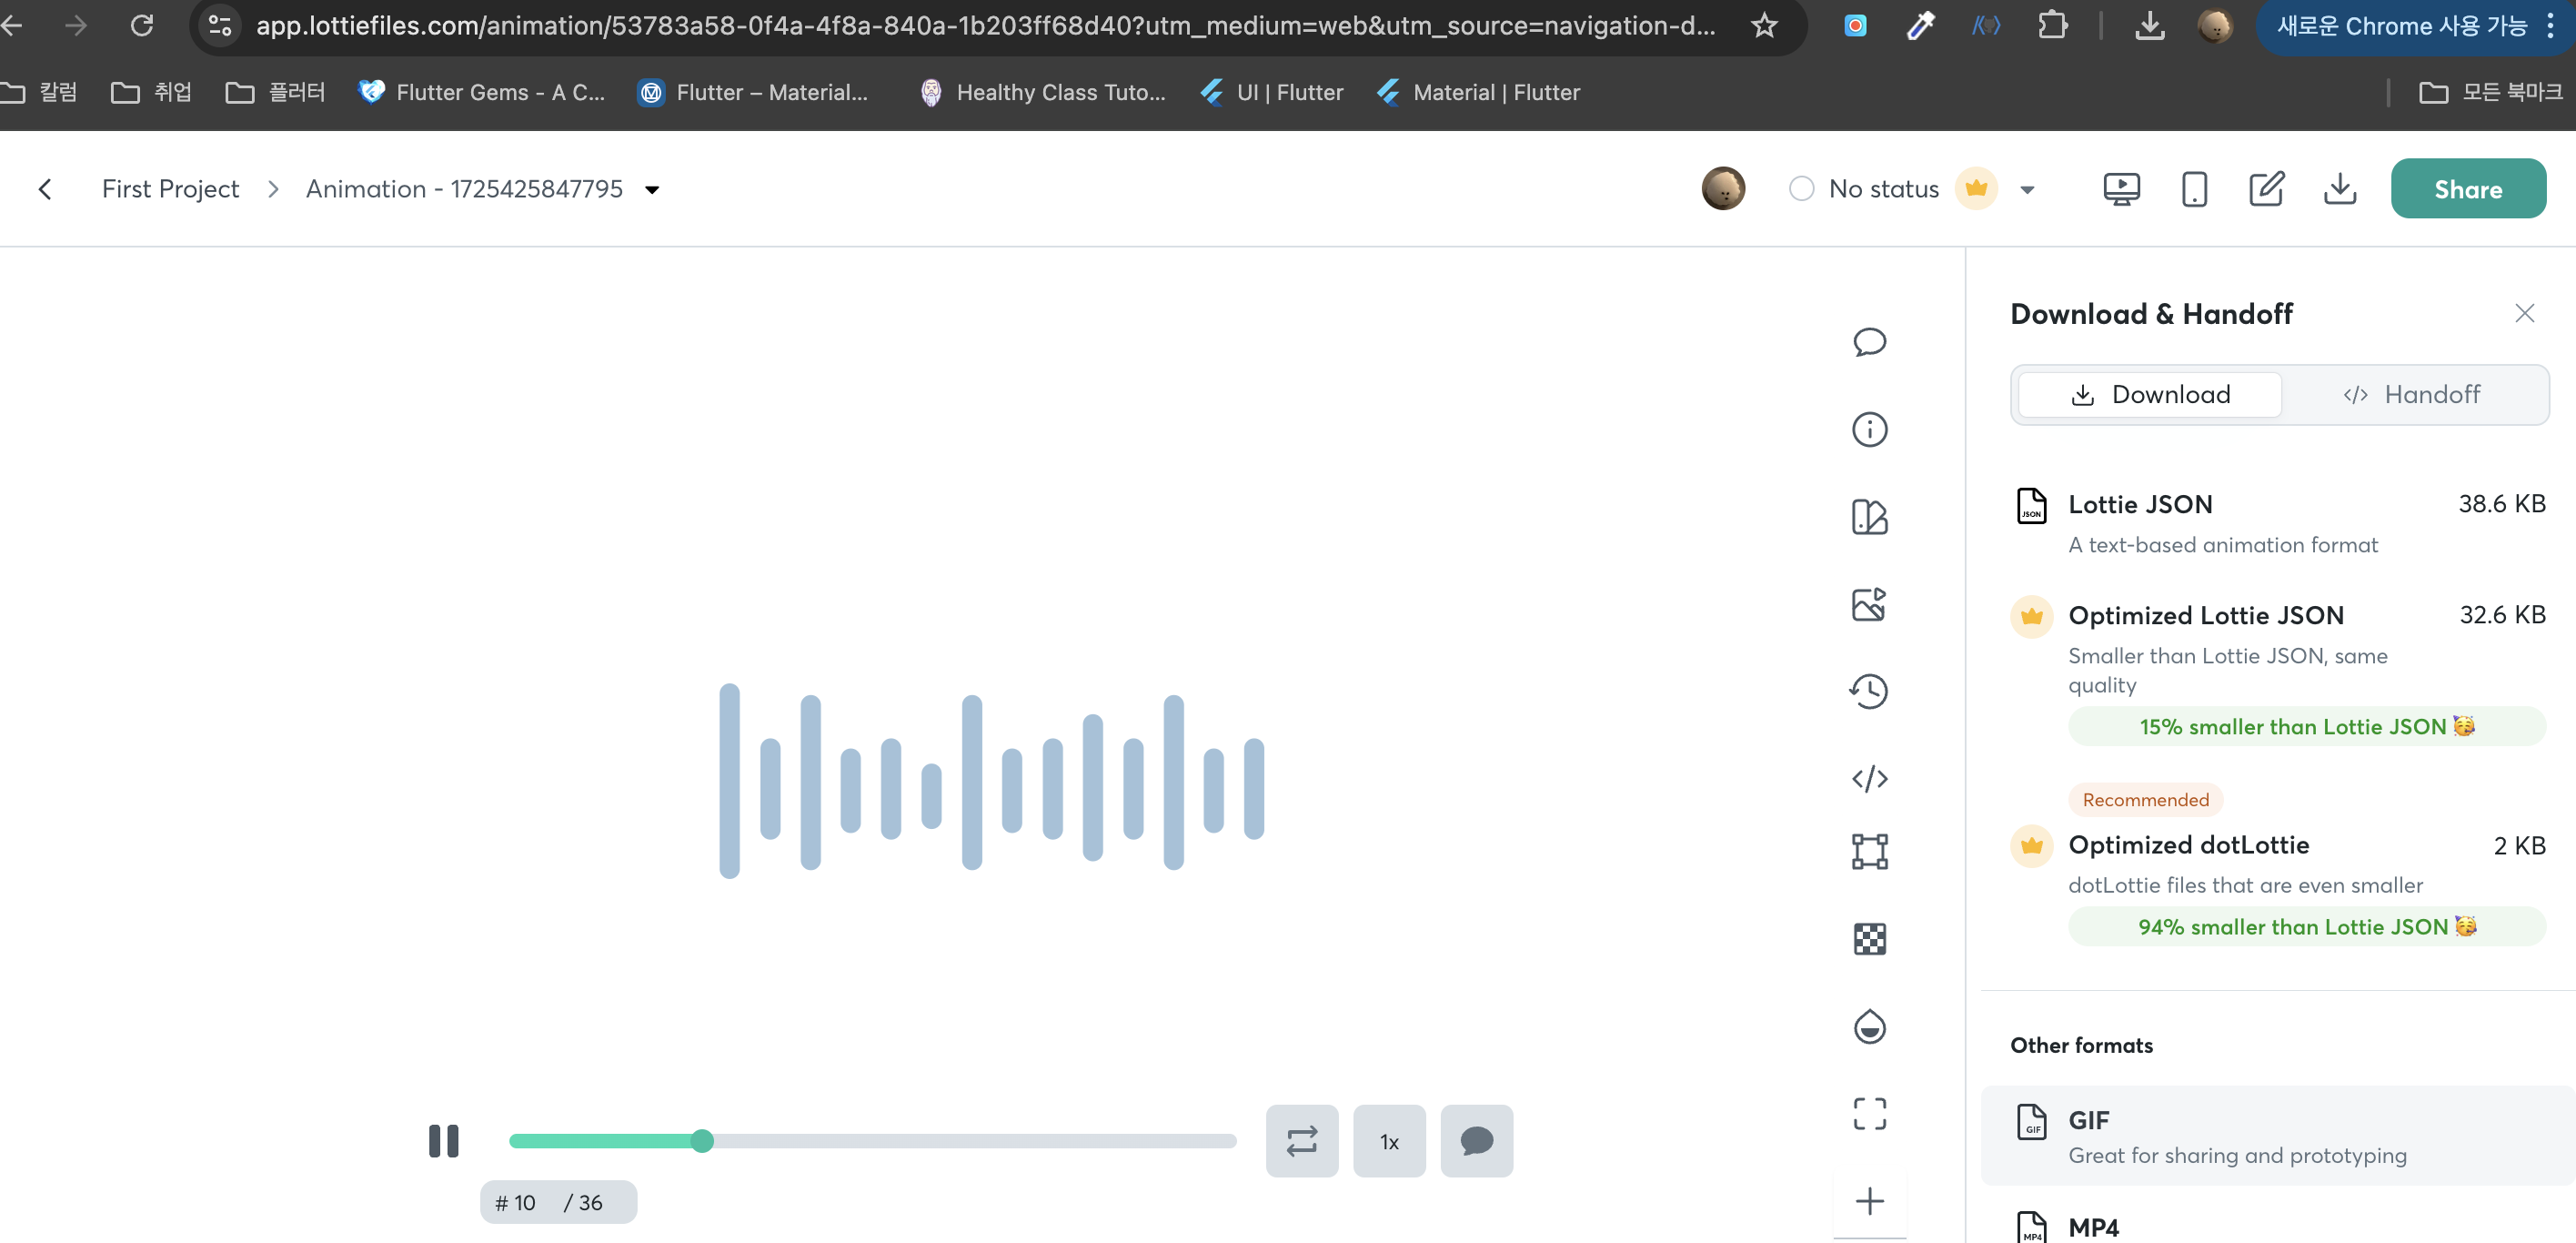Toggle the transparent checkerboard background icon
This screenshot has width=2576, height=1243.
point(1869,939)
